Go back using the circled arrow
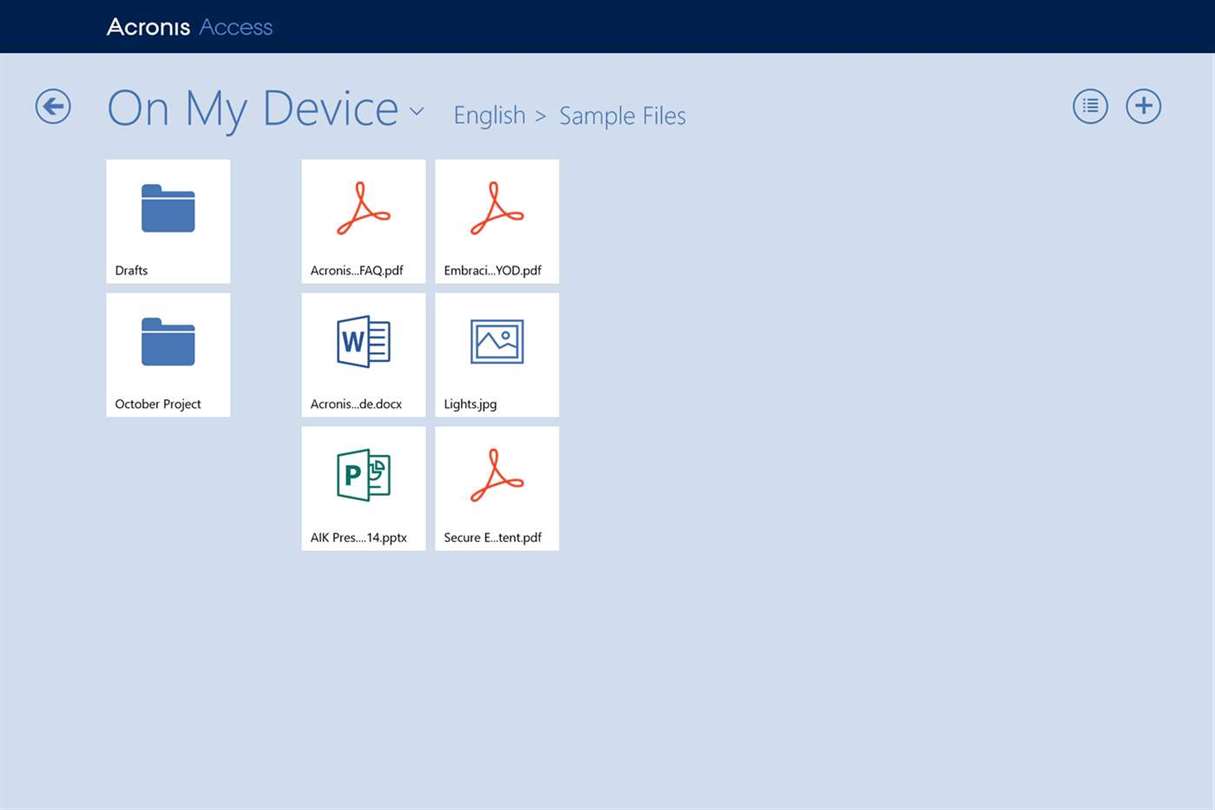1215x810 pixels. coord(53,106)
